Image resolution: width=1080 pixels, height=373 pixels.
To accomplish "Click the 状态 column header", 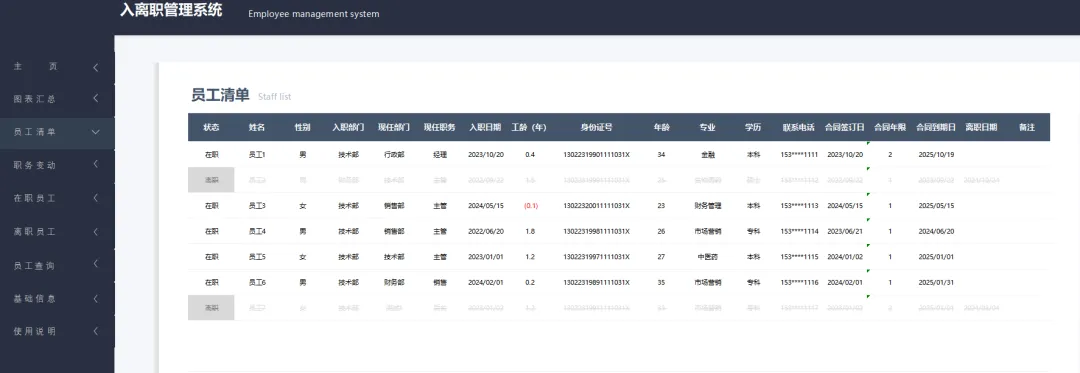I will coord(211,127).
